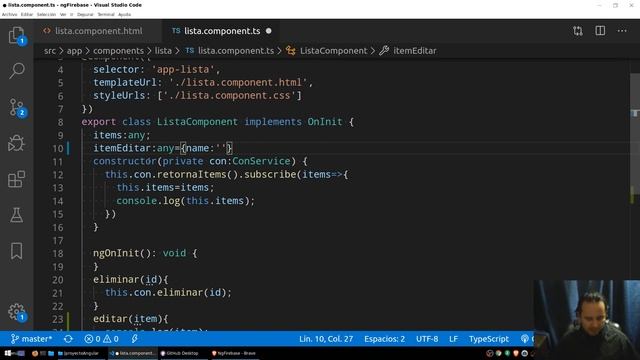Show errors and warnings count
The height and width of the screenshot is (360, 640).
pyautogui.click(x=101, y=339)
